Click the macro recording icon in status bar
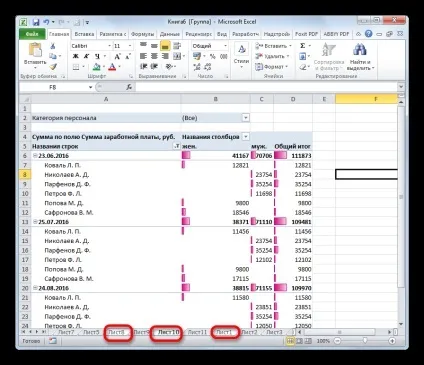Image resolution: width=424 pixels, height=365 pixels. [x=53, y=341]
